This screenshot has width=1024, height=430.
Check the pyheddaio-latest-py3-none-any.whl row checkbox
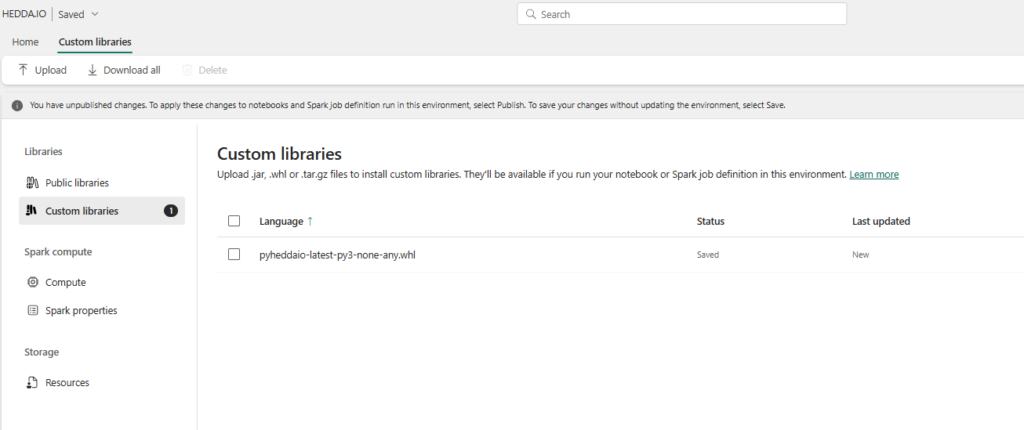tap(234, 254)
